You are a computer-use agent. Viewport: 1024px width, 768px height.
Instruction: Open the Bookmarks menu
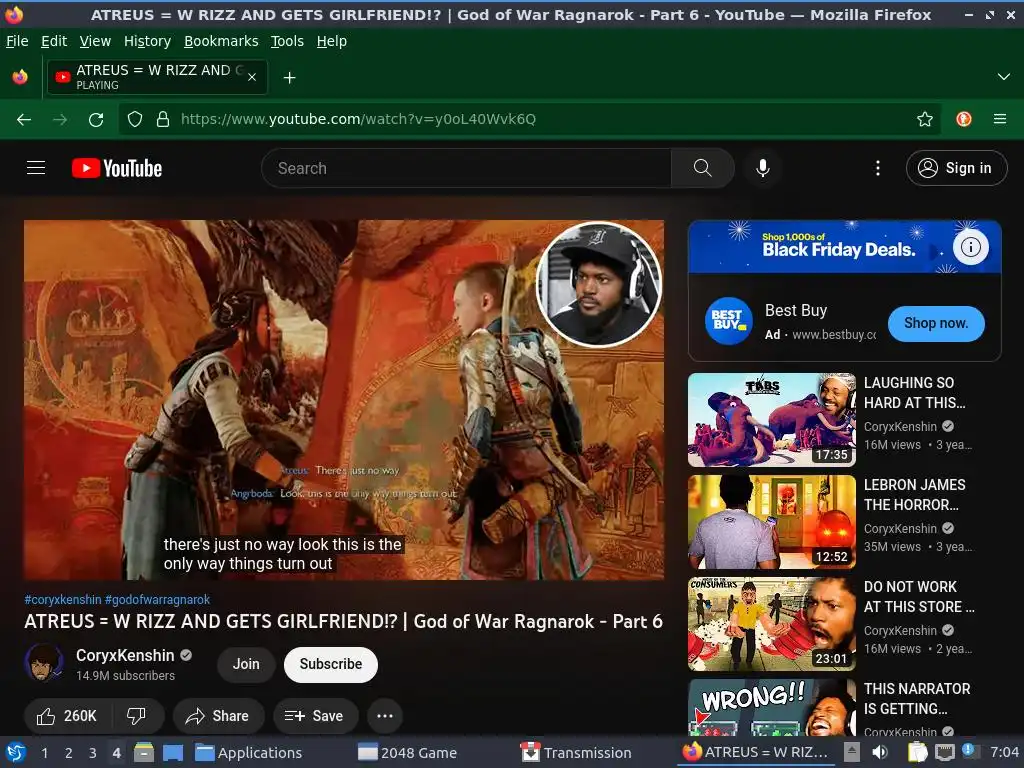coord(221,41)
